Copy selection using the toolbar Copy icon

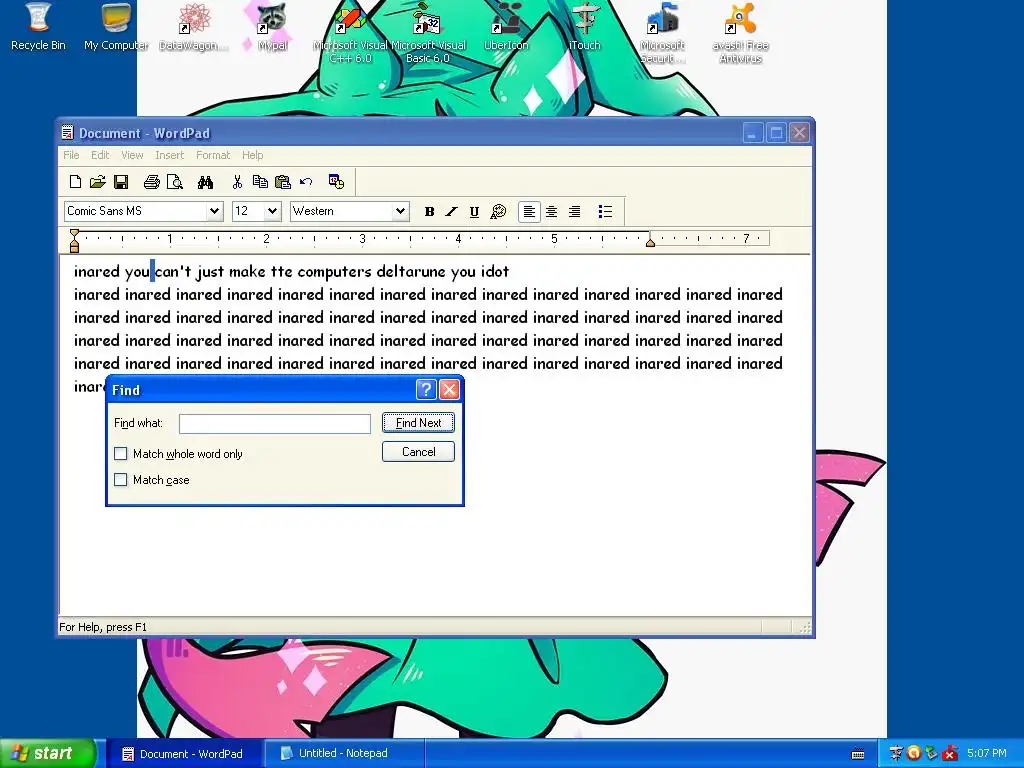tap(260, 182)
